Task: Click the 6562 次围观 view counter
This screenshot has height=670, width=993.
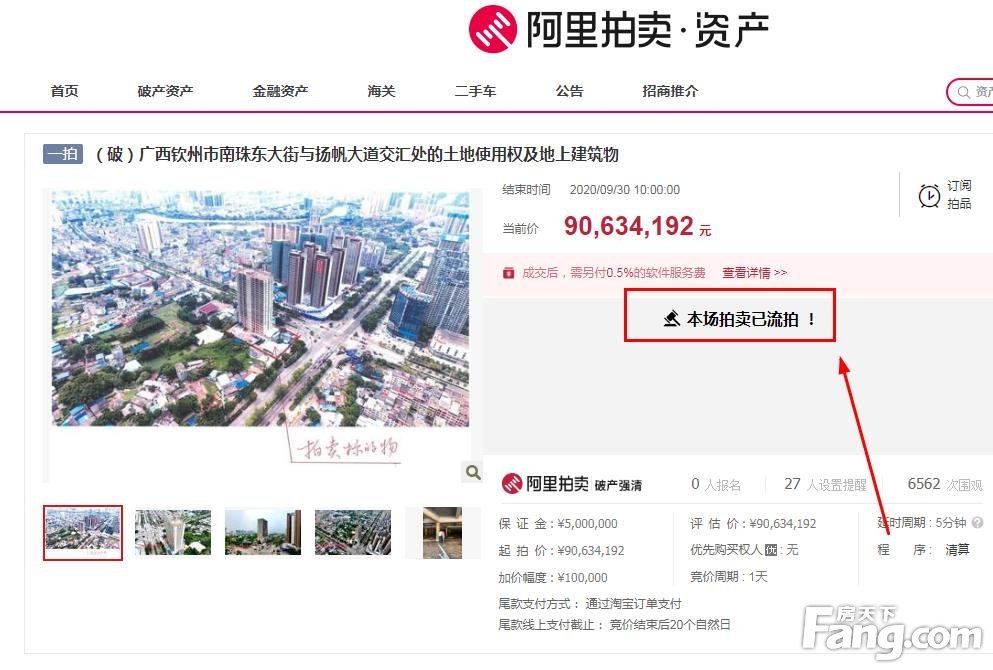Action: point(945,484)
